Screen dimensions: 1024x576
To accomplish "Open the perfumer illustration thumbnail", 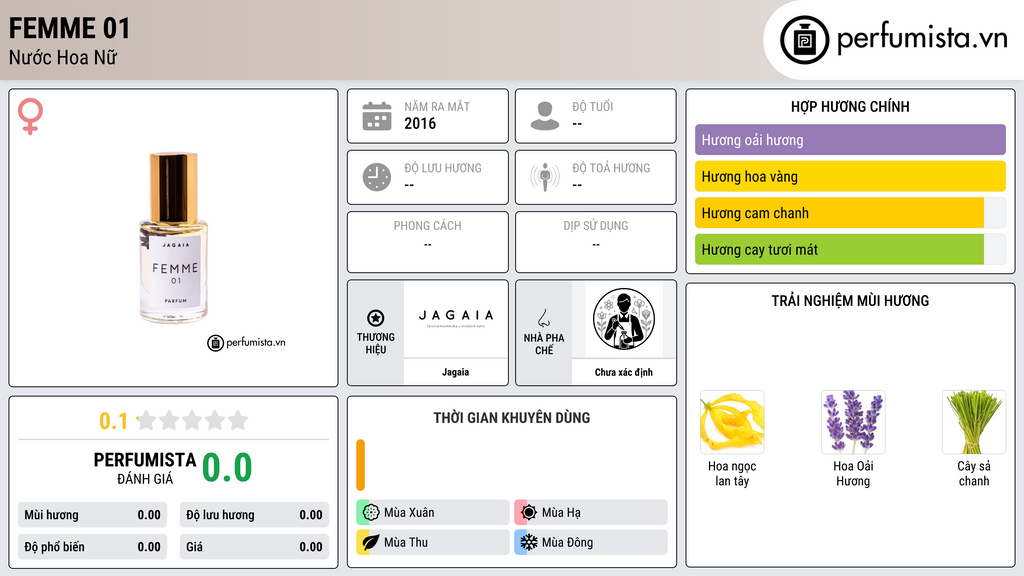I will (624, 319).
